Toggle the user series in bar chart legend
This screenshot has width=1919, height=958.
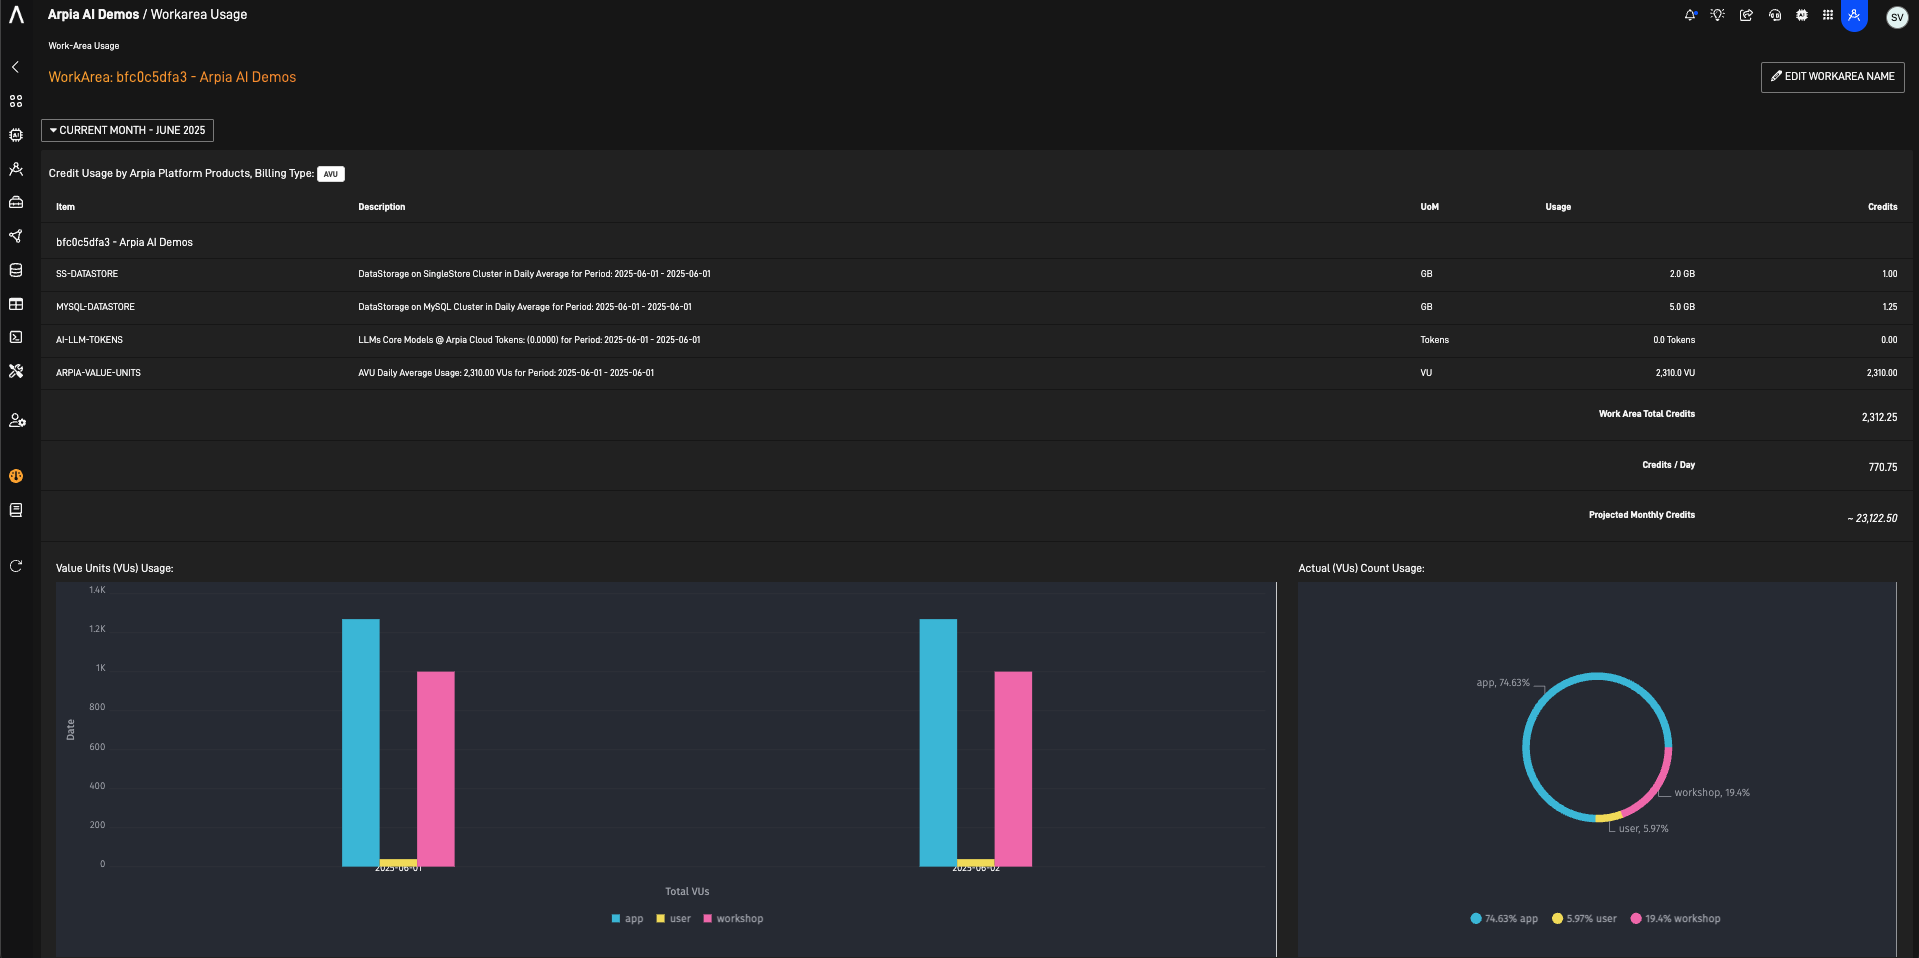click(673, 919)
